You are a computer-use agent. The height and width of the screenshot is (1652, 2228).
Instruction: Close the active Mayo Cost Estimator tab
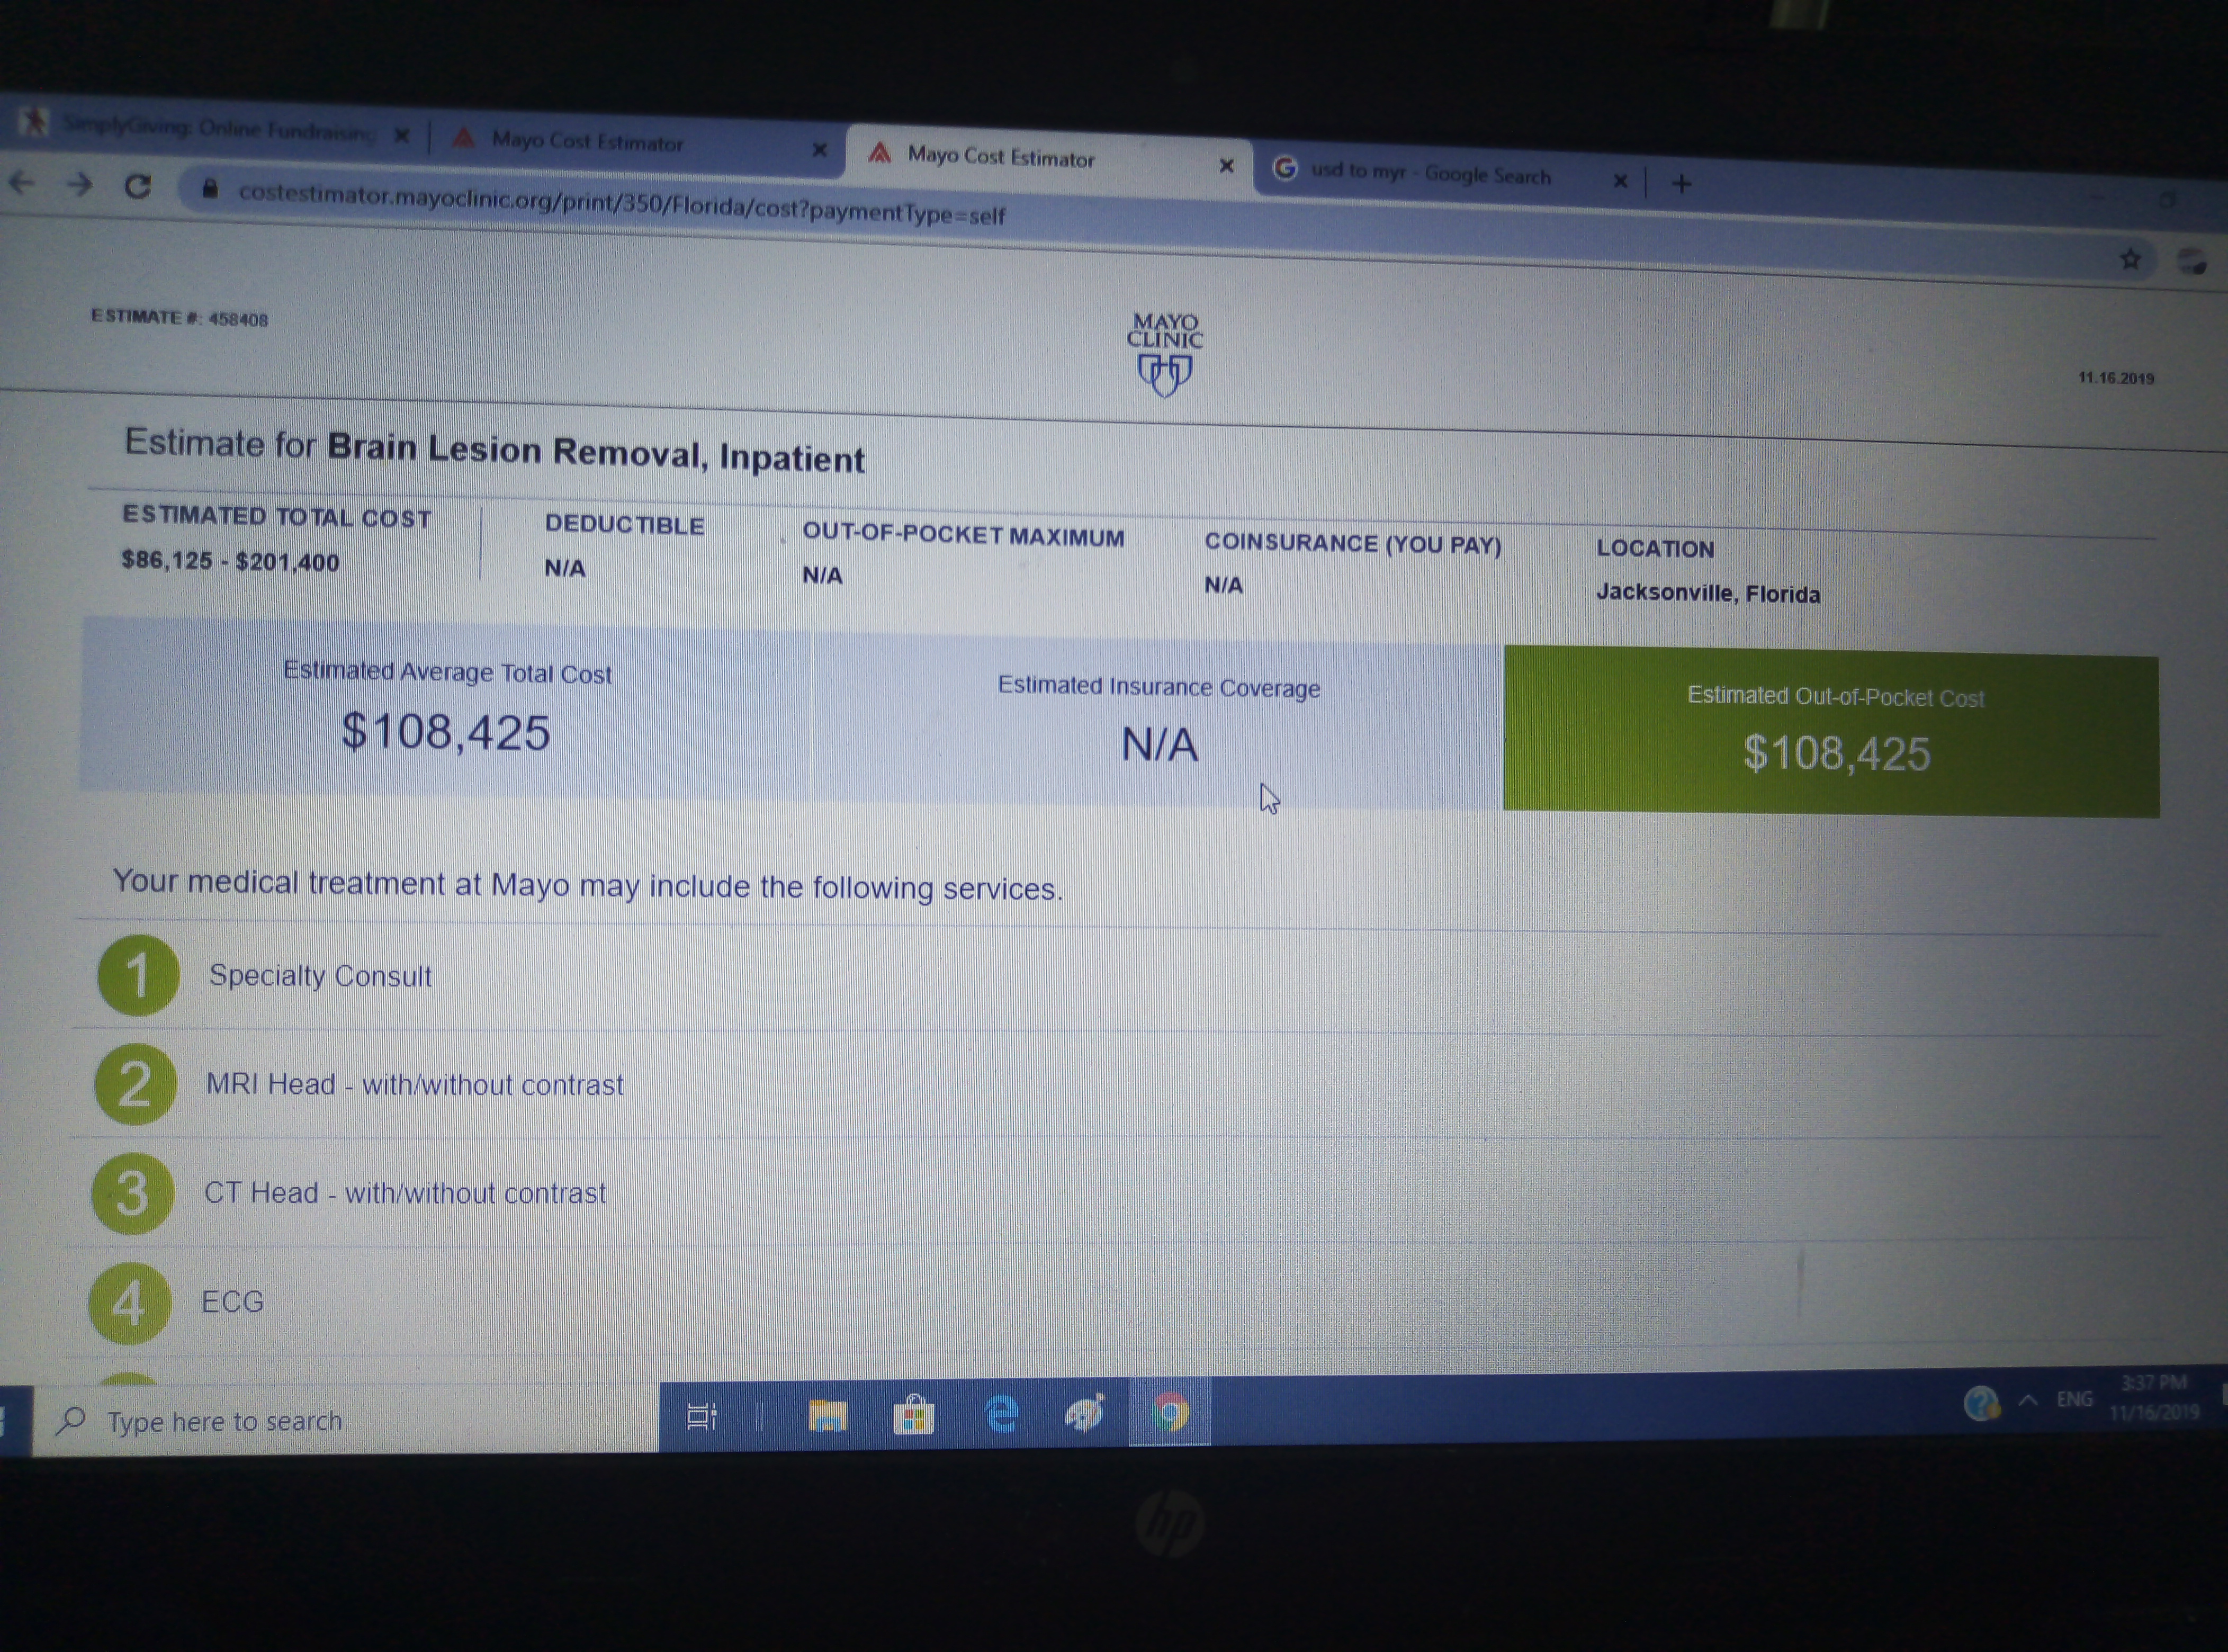[x=1226, y=165]
